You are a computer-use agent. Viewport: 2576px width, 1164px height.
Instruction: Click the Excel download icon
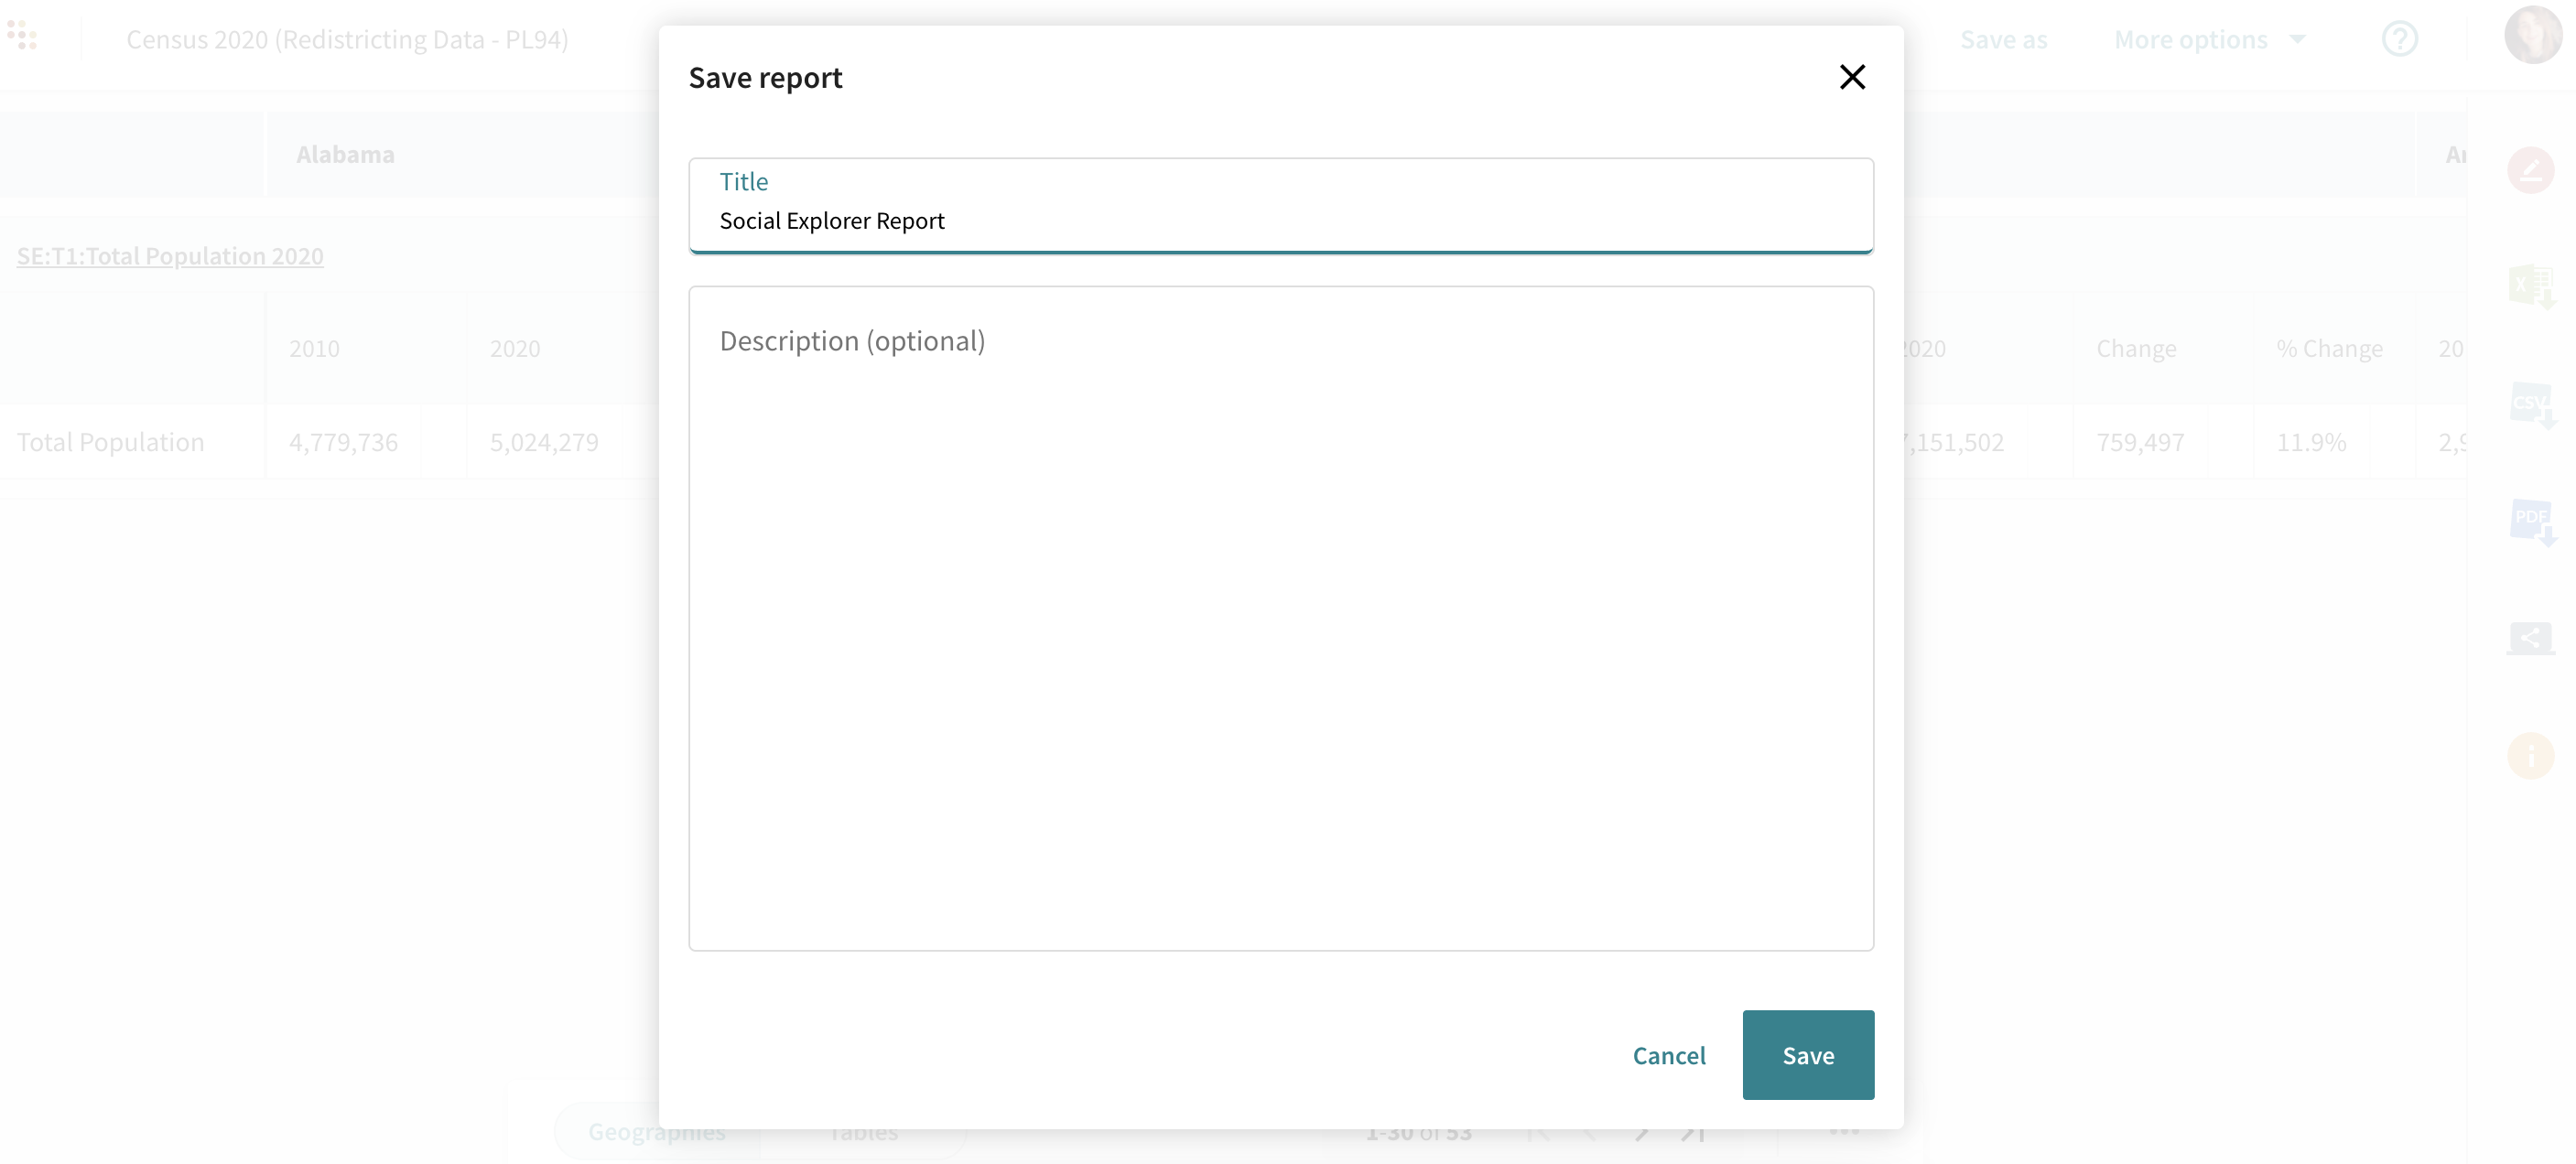(x=2530, y=287)
